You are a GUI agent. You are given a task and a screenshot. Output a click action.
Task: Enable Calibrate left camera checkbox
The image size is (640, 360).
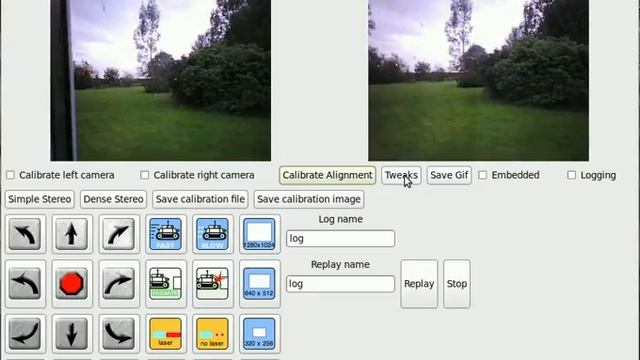(11, 175)
